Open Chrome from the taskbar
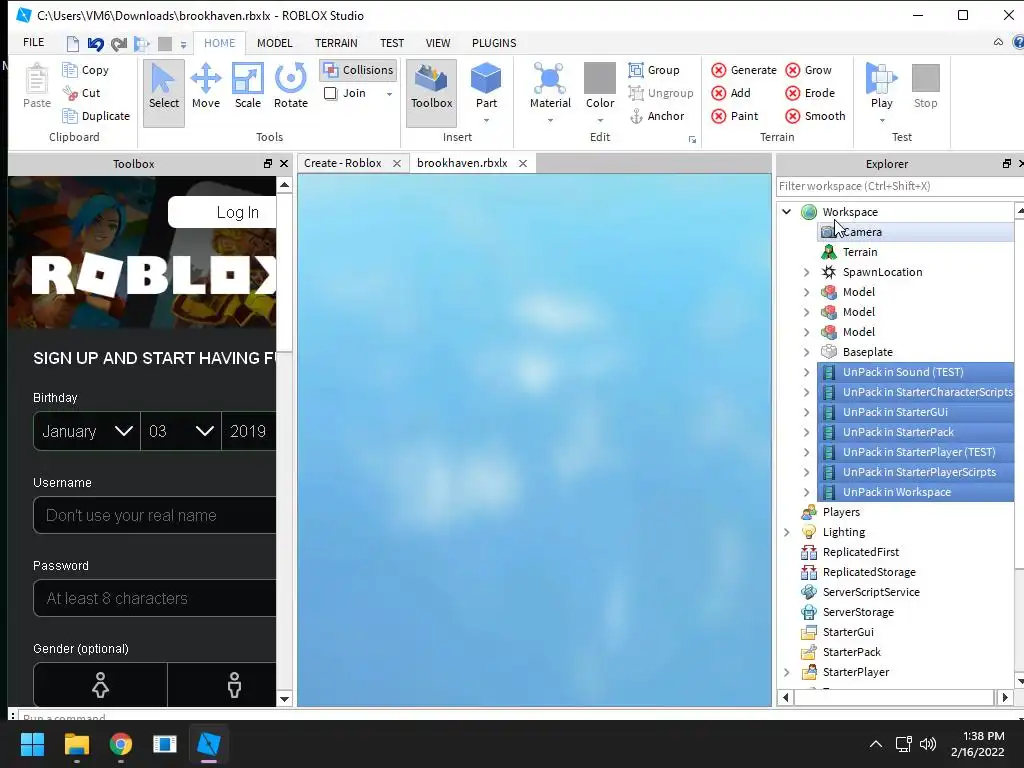Image resolution: width=1024 pixels, height=768 pixels. tap(121, 744)
